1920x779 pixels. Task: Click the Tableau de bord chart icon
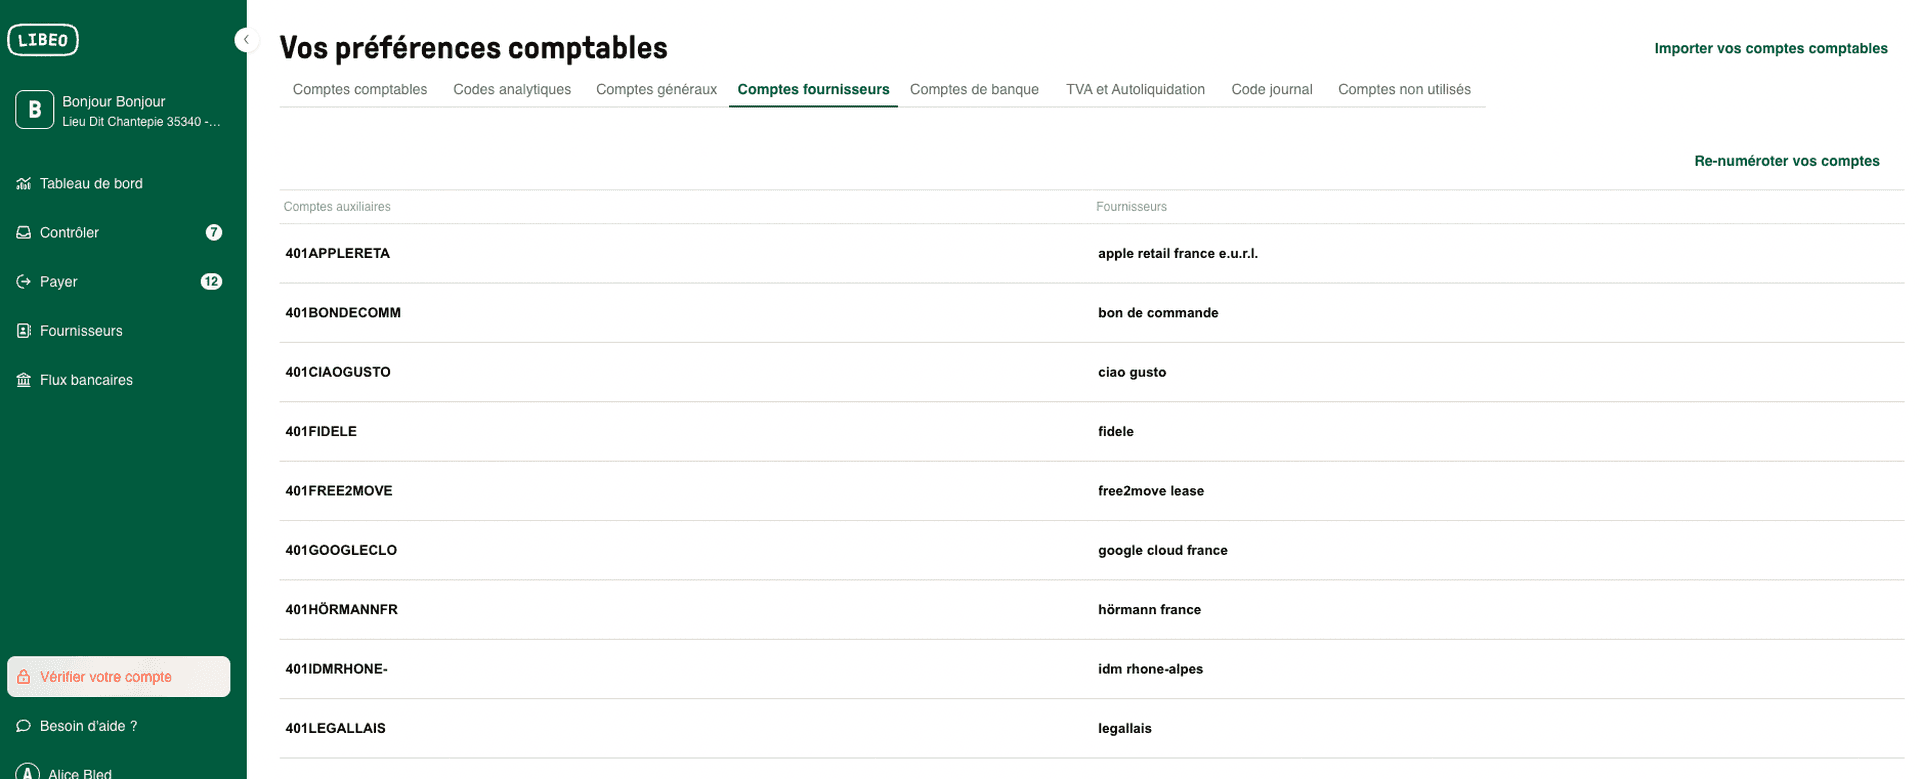[24, 184]
